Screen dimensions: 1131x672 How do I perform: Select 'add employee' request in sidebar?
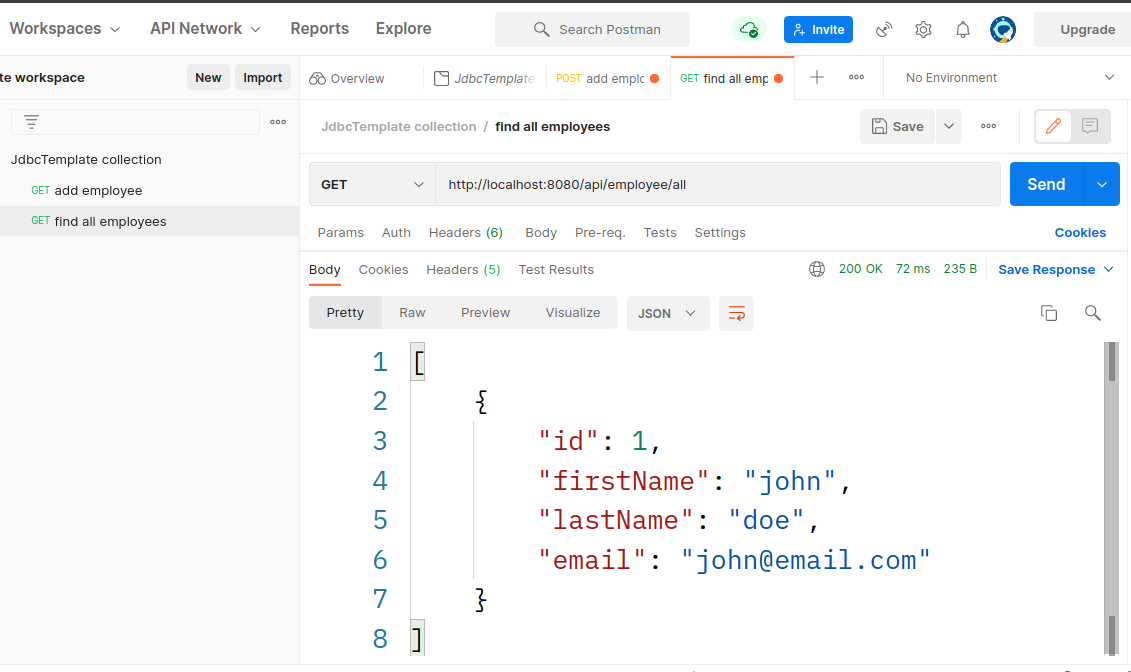(x=149, y=190)
